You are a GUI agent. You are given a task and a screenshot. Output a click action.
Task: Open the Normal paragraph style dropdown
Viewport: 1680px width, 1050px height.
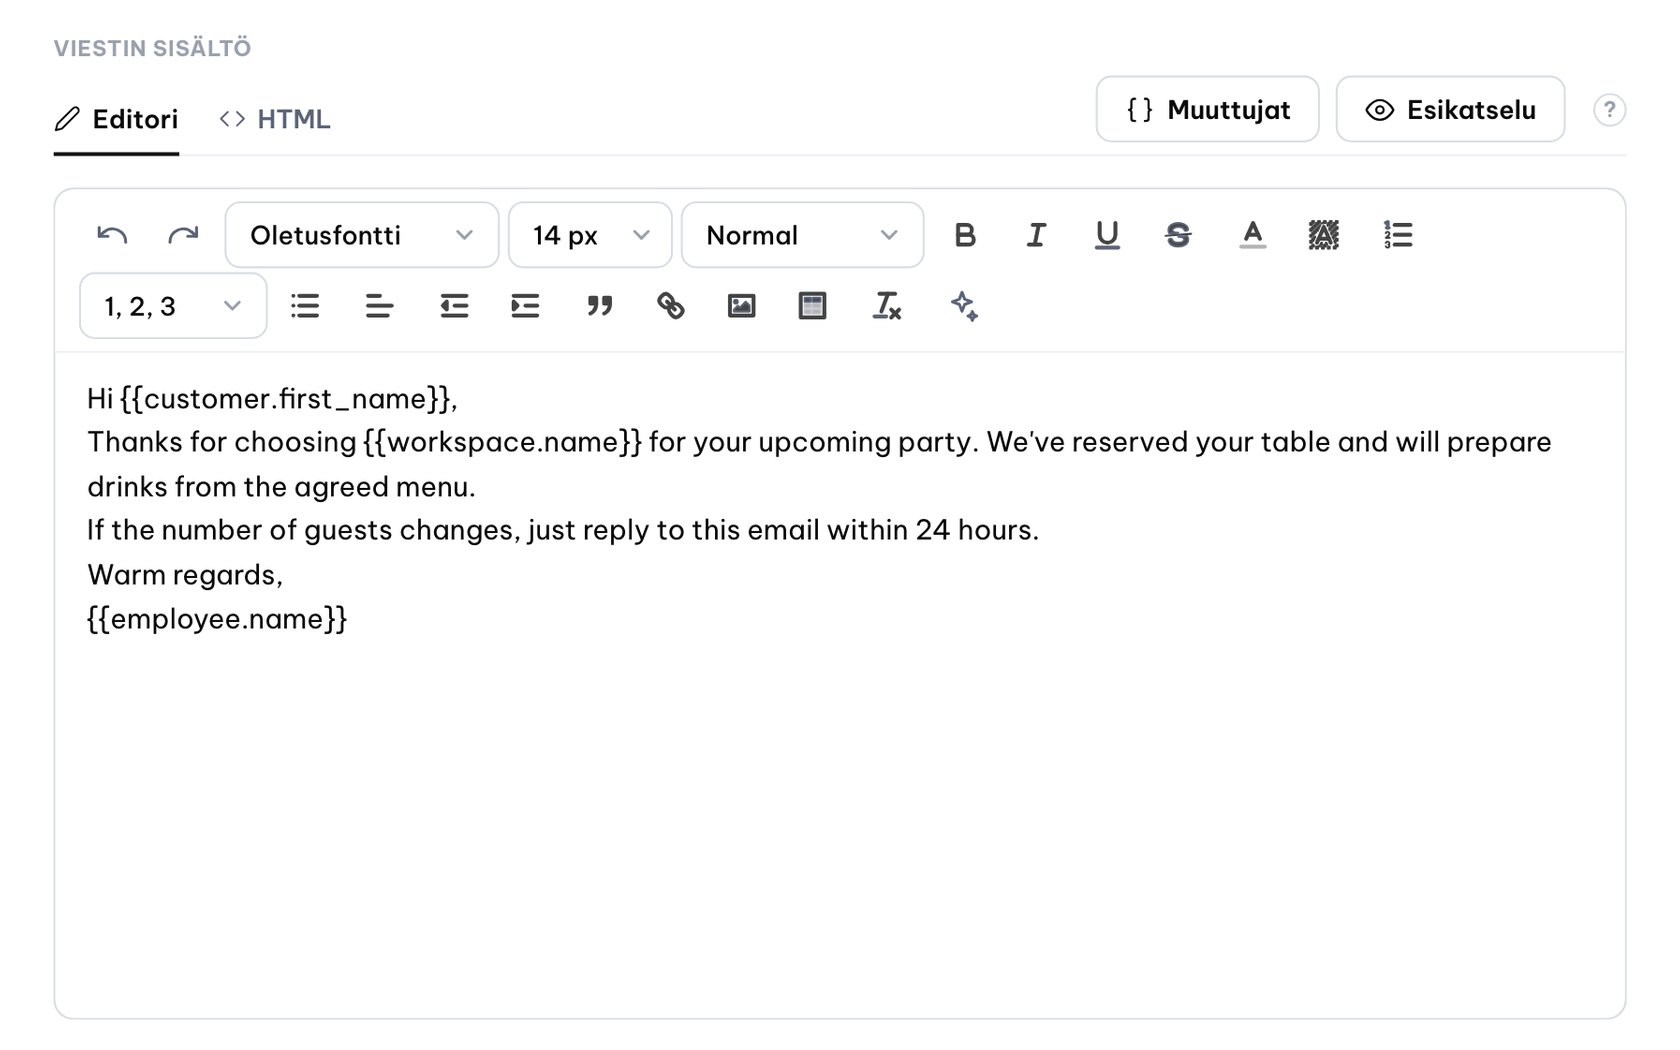coord(802,235)
